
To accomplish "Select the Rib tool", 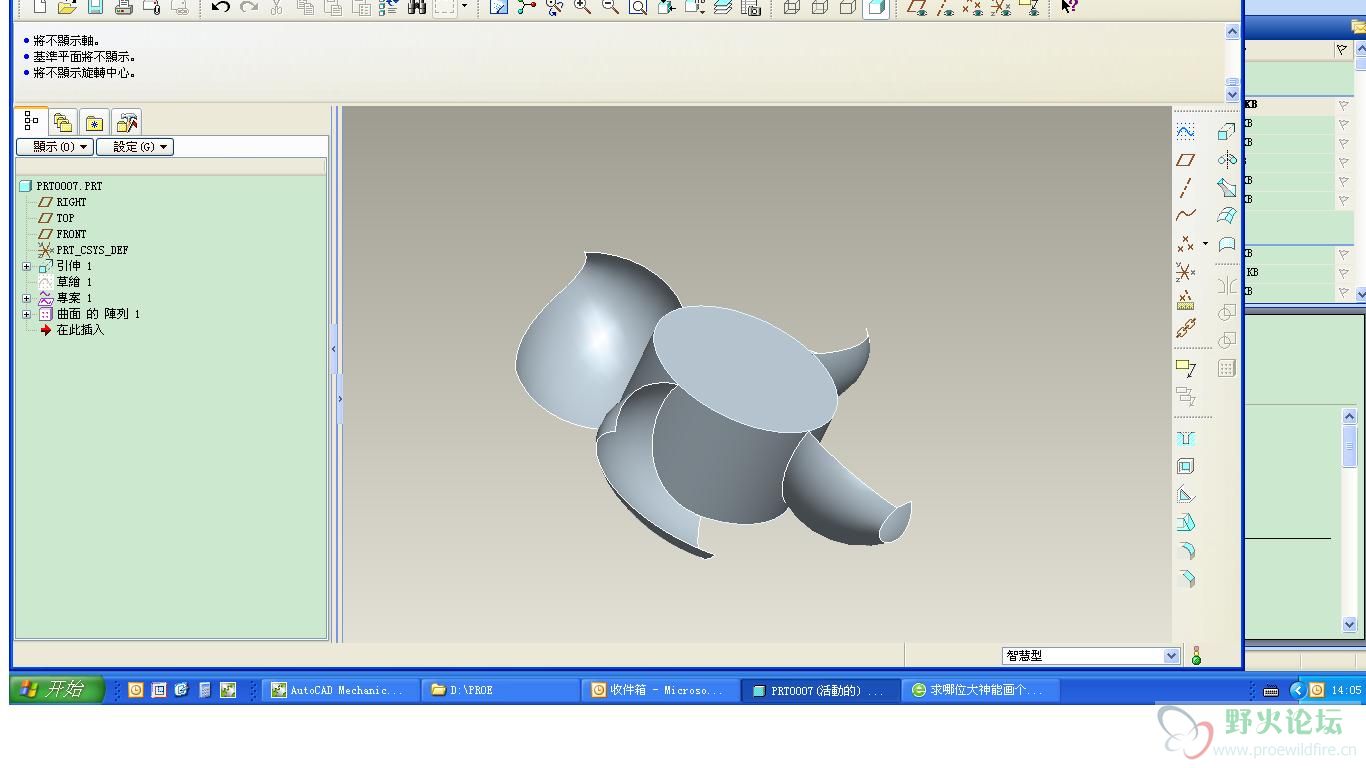I will [x=1186, y=494].
